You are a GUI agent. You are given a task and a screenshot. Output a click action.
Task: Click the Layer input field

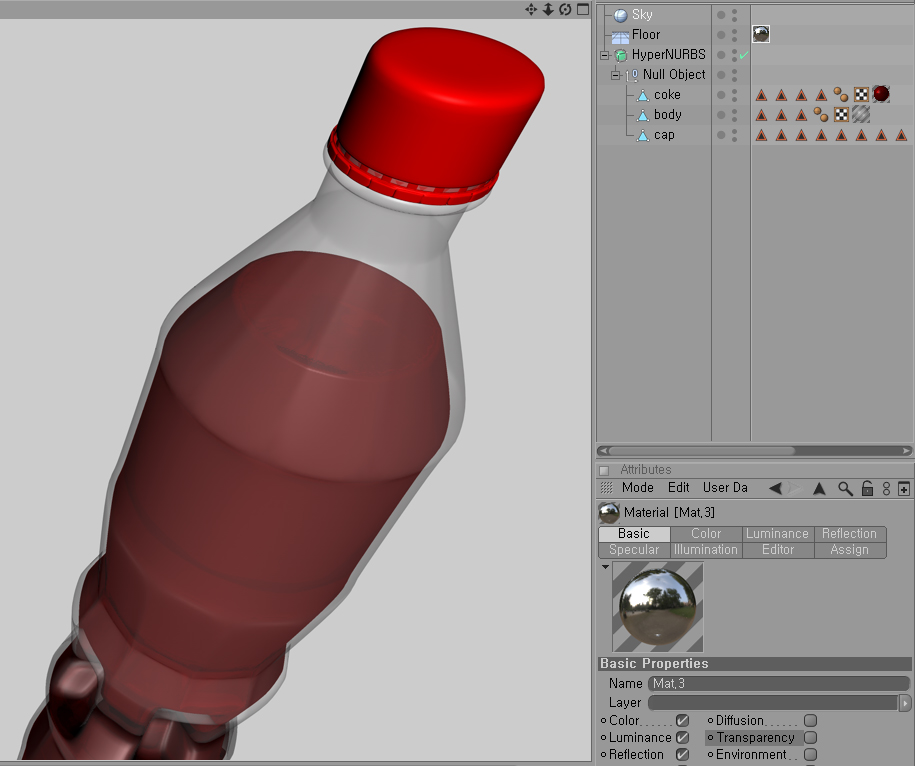tap(773, 703)
